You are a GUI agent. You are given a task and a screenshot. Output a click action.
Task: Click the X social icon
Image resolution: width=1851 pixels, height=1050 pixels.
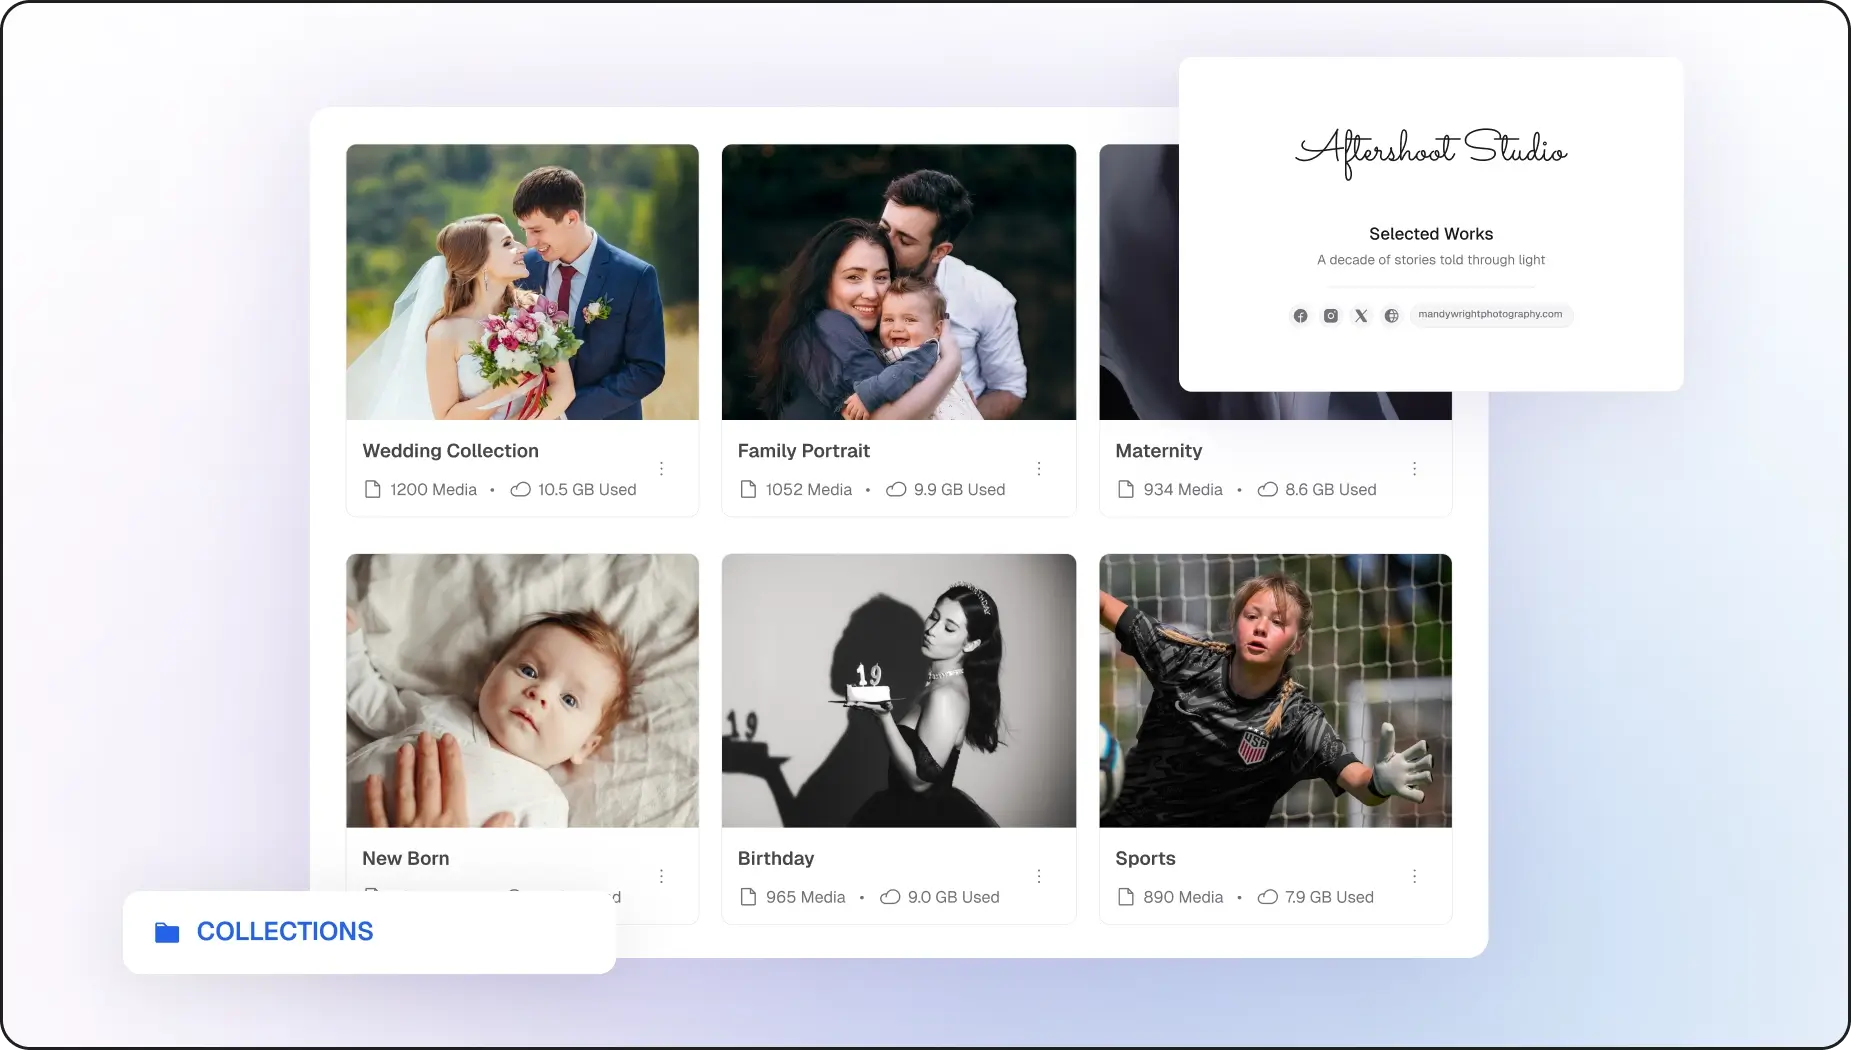[x=1361, y=316]
